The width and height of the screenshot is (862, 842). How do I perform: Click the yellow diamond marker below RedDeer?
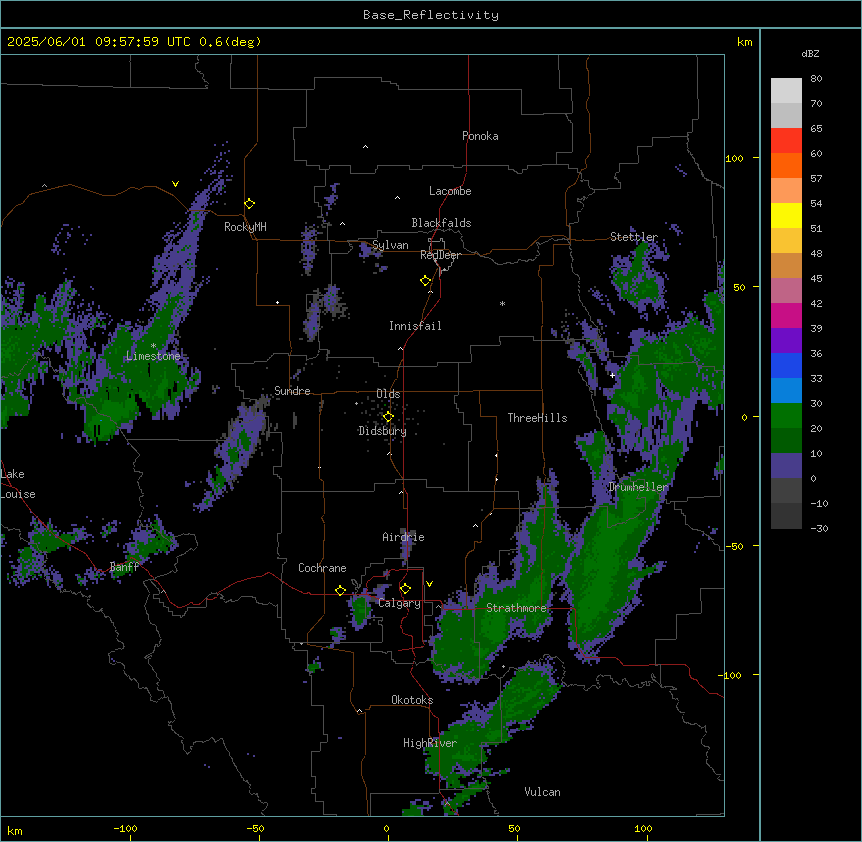tap(426, 281)
